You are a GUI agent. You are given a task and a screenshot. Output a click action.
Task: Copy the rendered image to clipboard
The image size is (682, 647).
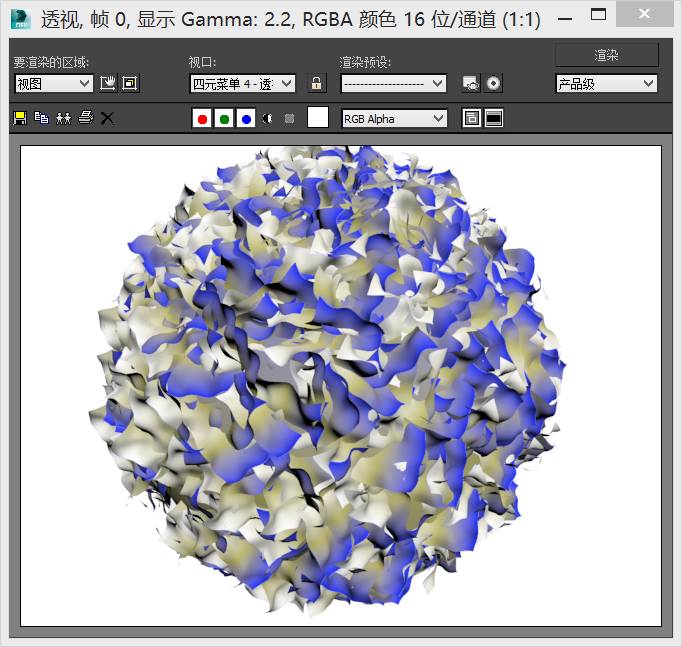(42, 118)
